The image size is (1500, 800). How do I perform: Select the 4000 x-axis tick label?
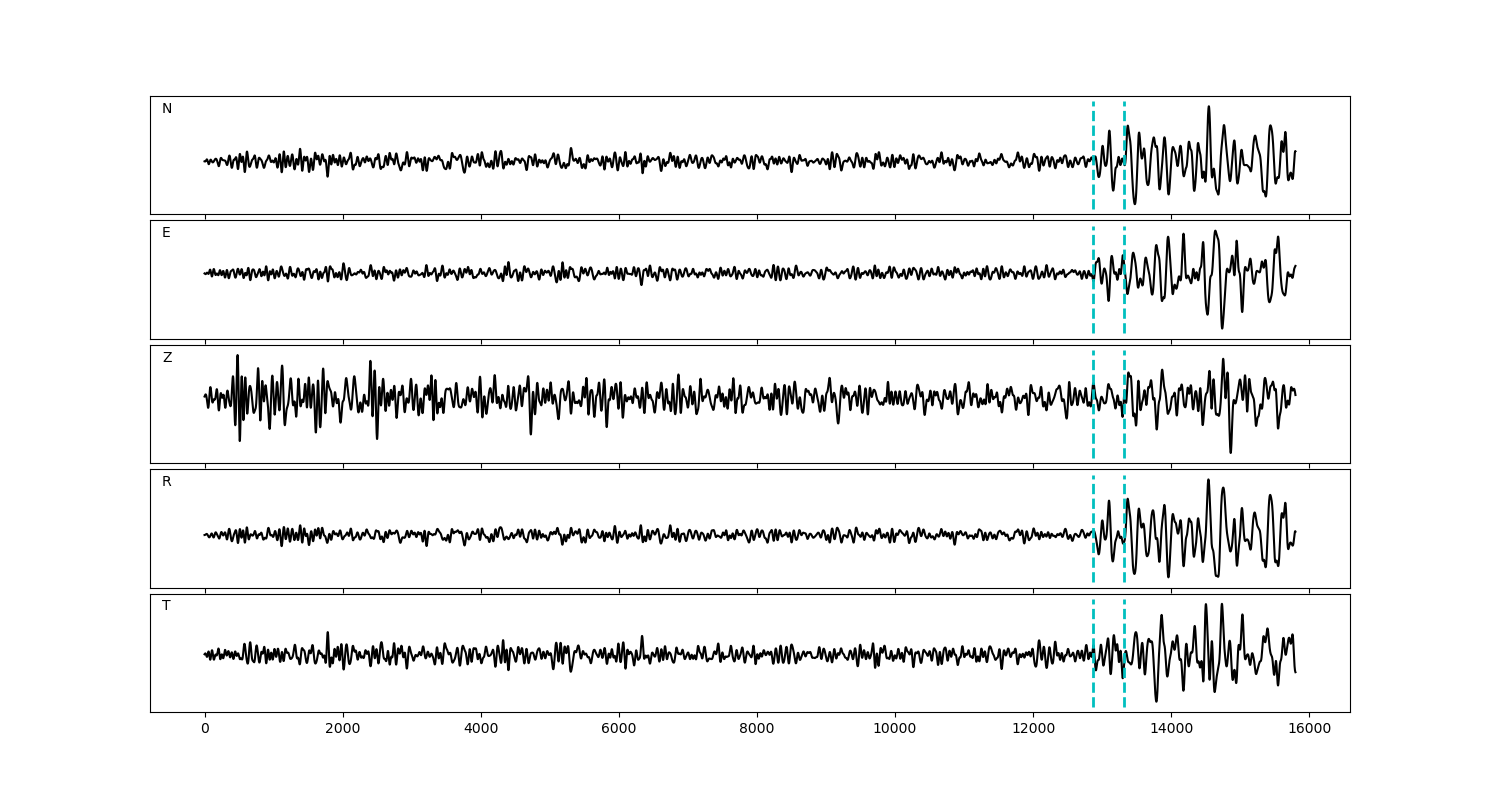(481, 730)
